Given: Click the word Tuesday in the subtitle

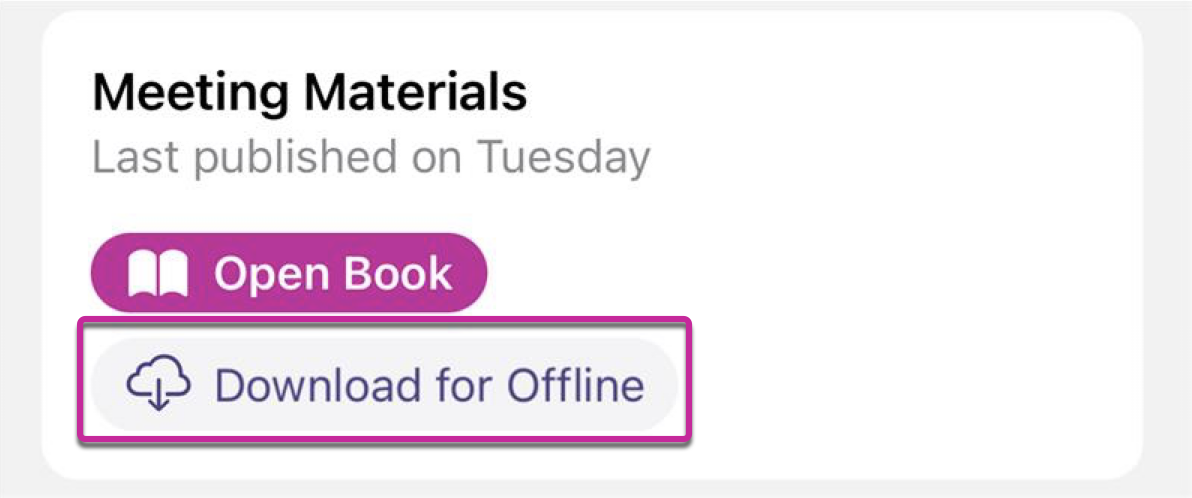Looking at the screenshot, I should pos(563,157).
